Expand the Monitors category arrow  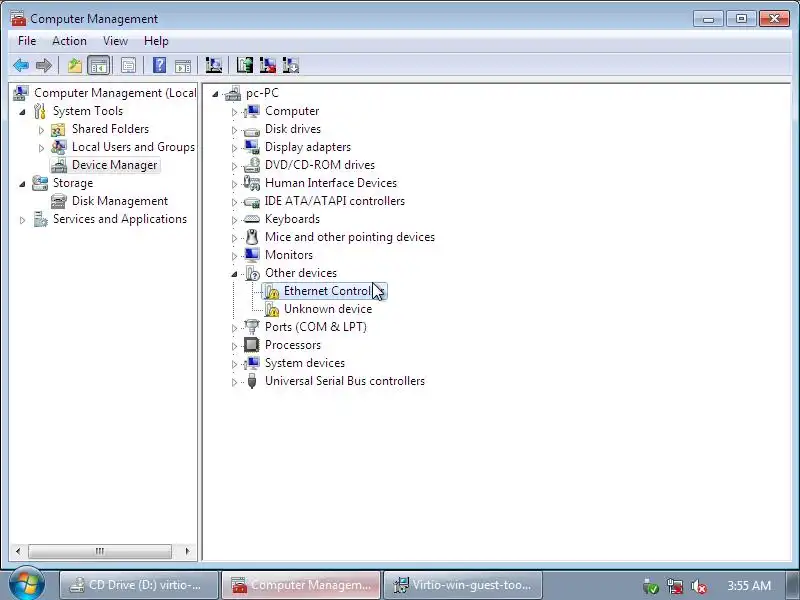(x=234, y=256)
